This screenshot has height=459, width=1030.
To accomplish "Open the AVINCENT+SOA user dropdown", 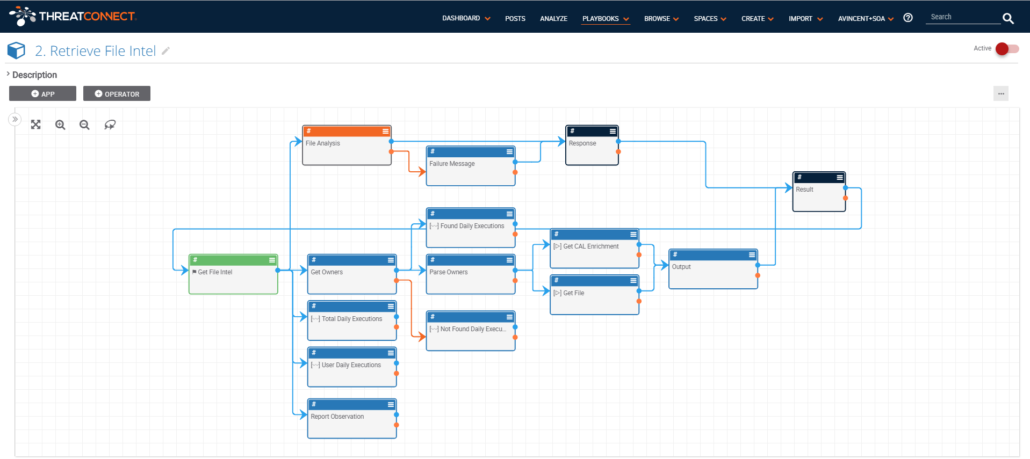I will click(866, 18).
